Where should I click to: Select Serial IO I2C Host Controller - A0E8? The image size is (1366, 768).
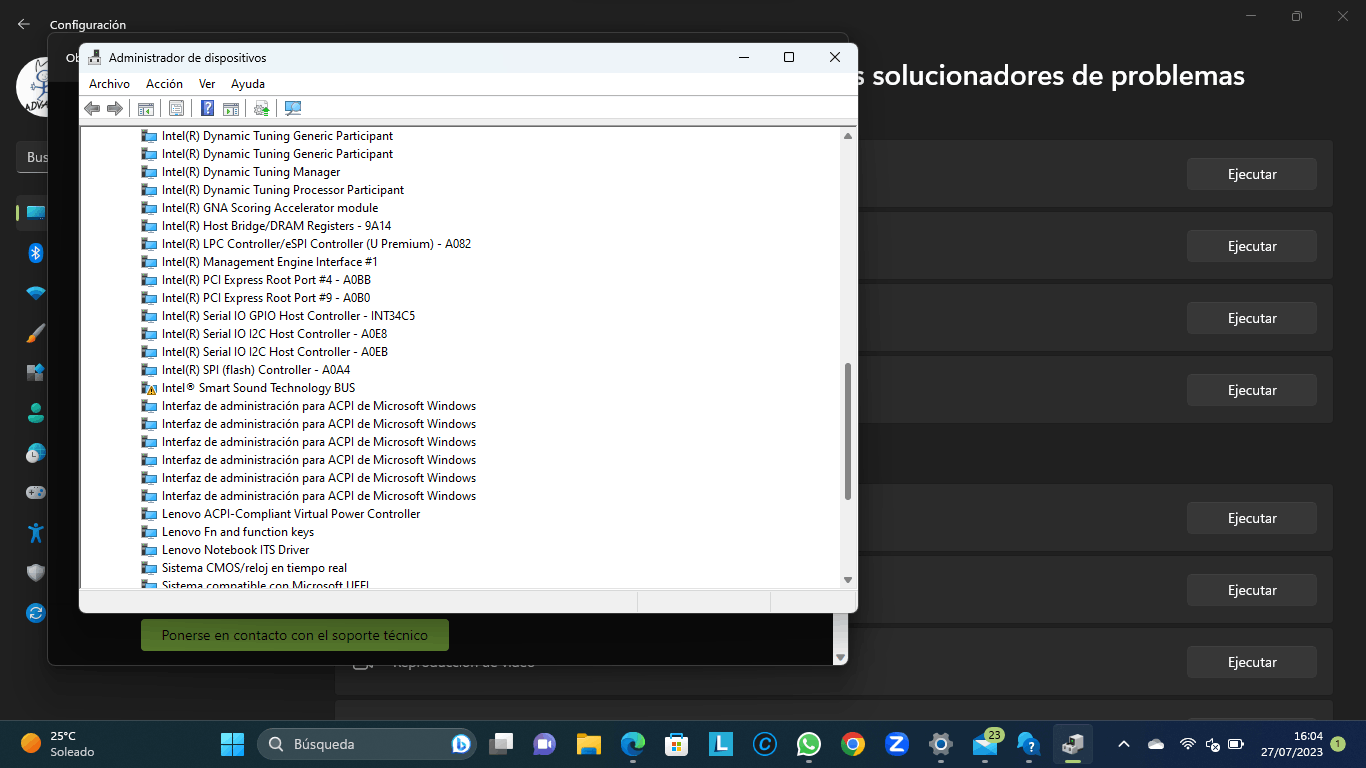[x=275, y=334]
